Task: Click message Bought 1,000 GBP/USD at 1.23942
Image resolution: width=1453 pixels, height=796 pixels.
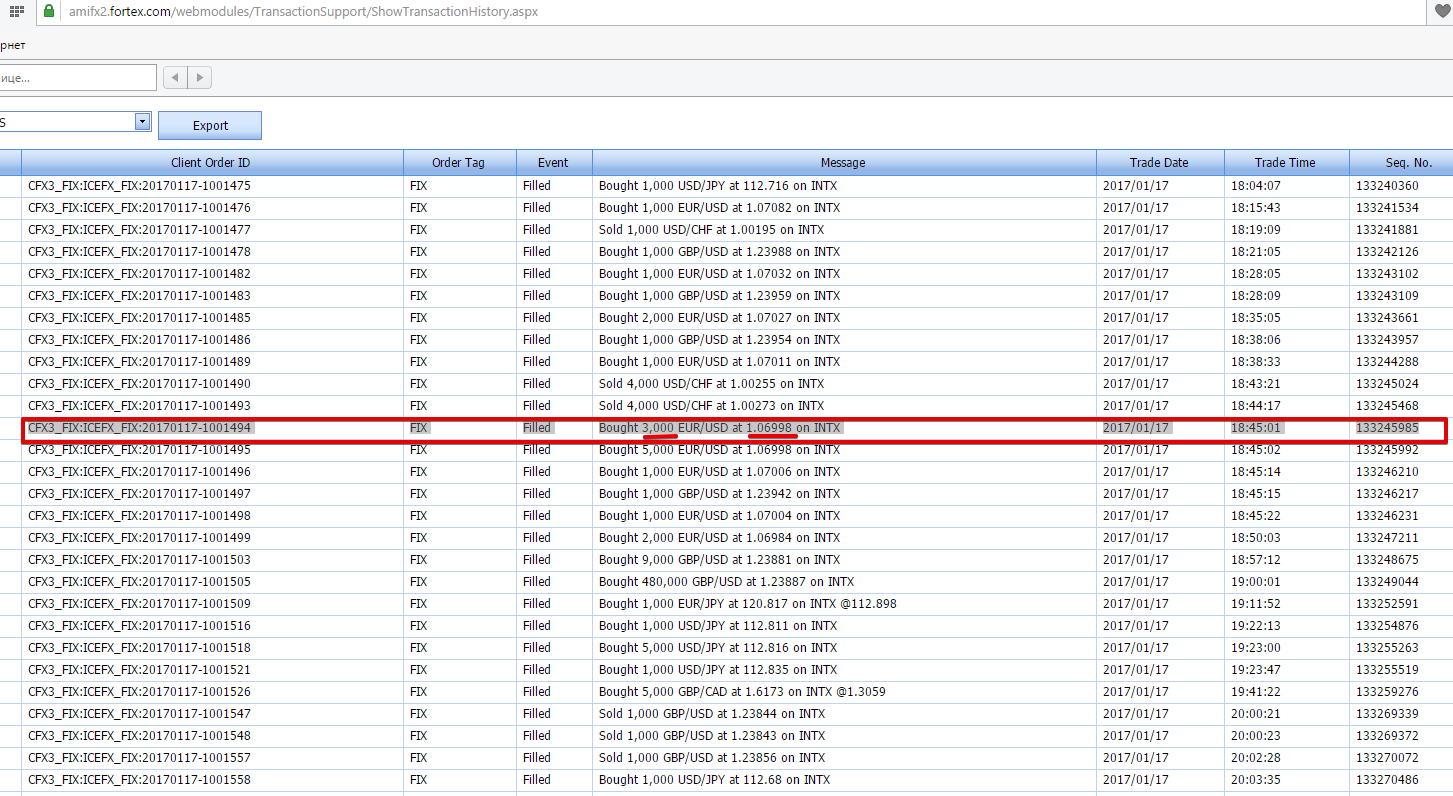Action: click(719, 494)
